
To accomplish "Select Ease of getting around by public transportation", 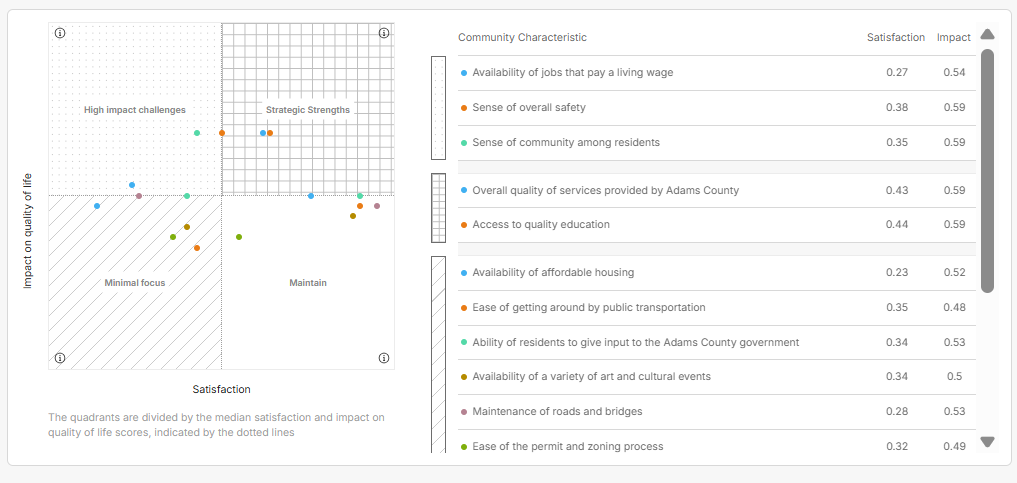I will click(x=717, y=308).
